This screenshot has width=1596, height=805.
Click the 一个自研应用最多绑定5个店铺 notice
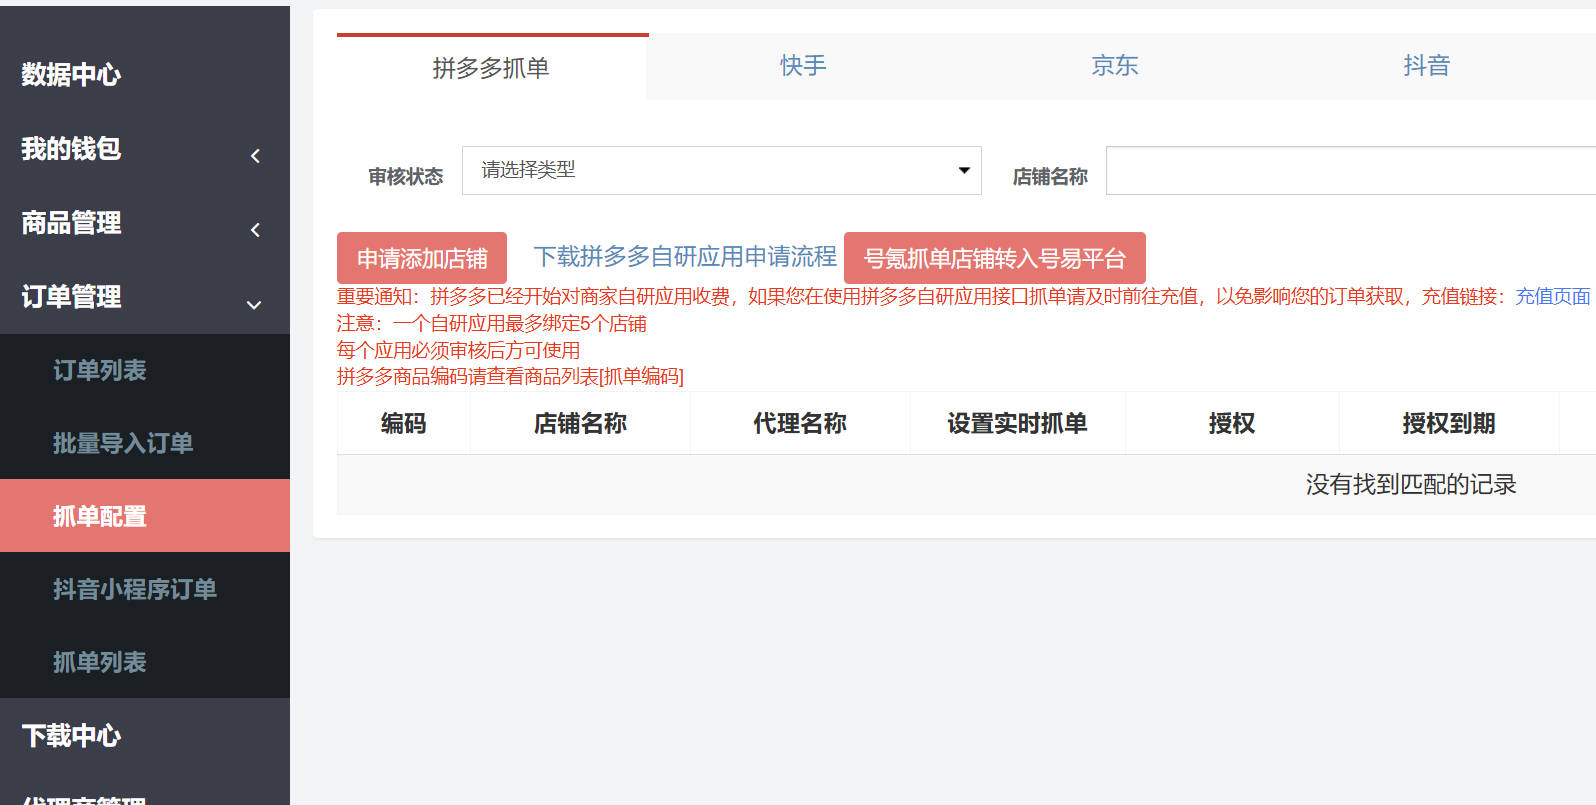coord(520,323)
